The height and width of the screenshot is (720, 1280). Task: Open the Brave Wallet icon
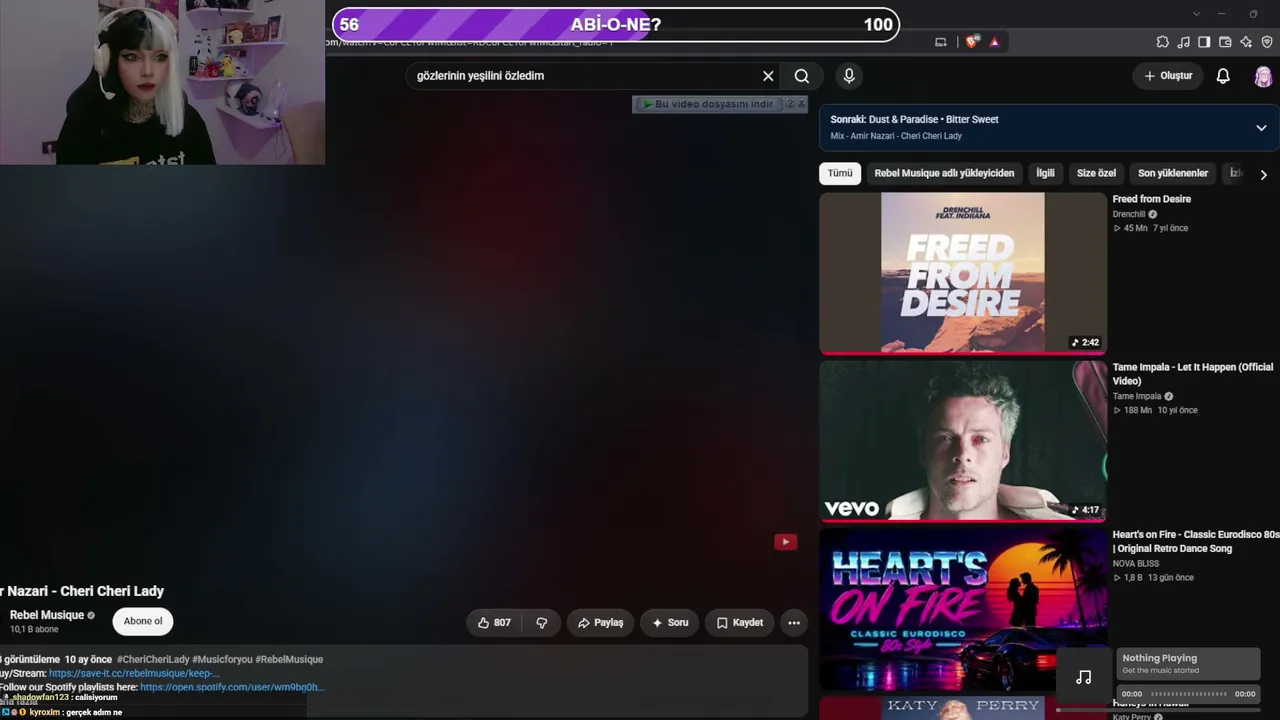pyautogui.click(x=1225, y=42)
